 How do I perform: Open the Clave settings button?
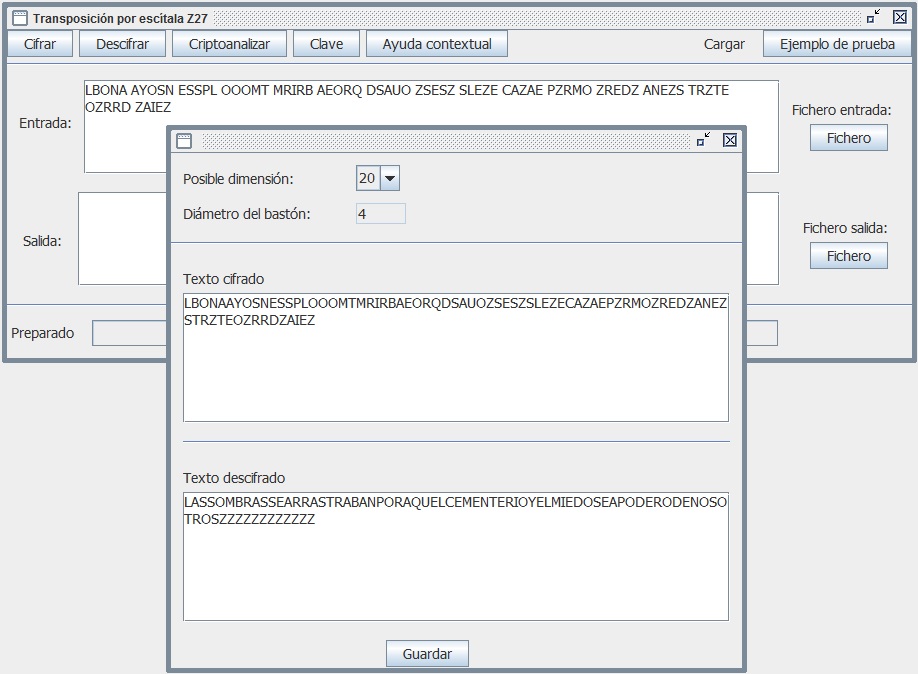[326, 44]
